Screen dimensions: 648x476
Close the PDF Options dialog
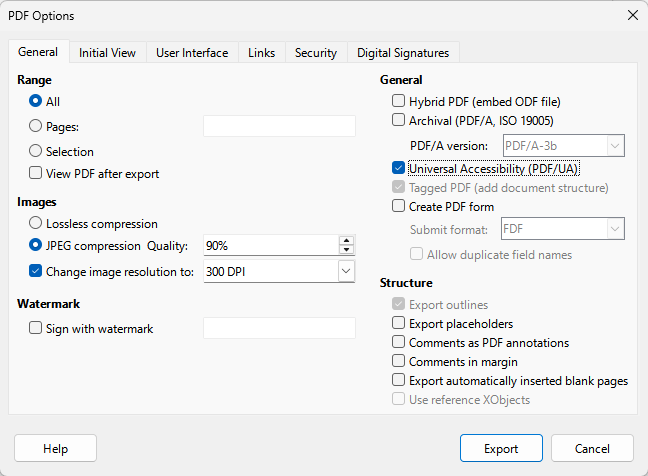coord(633,15)
